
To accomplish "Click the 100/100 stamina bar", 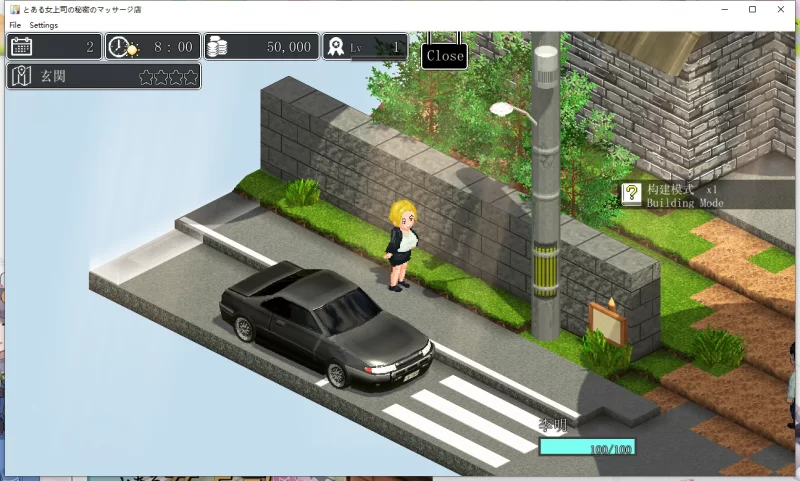I will tap(587, 447).
